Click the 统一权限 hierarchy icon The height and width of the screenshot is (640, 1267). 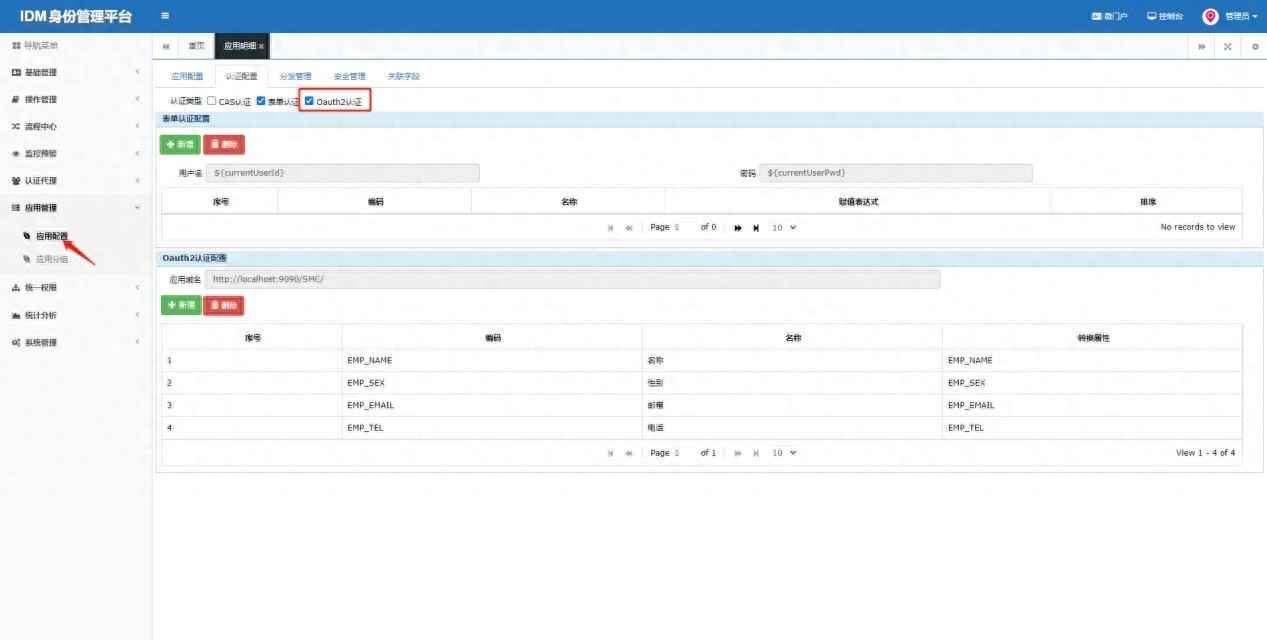pyautogui.click(x=16, y=288)
